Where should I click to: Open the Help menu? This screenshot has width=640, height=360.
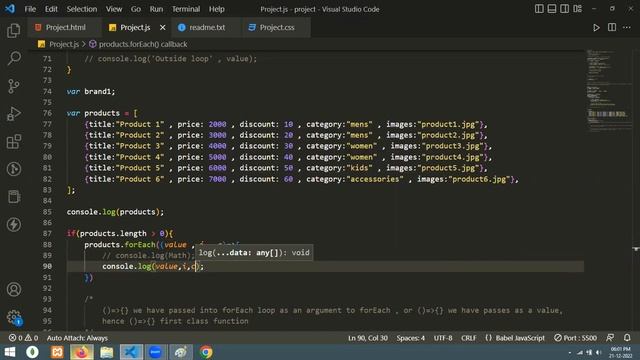pos(217,9)
